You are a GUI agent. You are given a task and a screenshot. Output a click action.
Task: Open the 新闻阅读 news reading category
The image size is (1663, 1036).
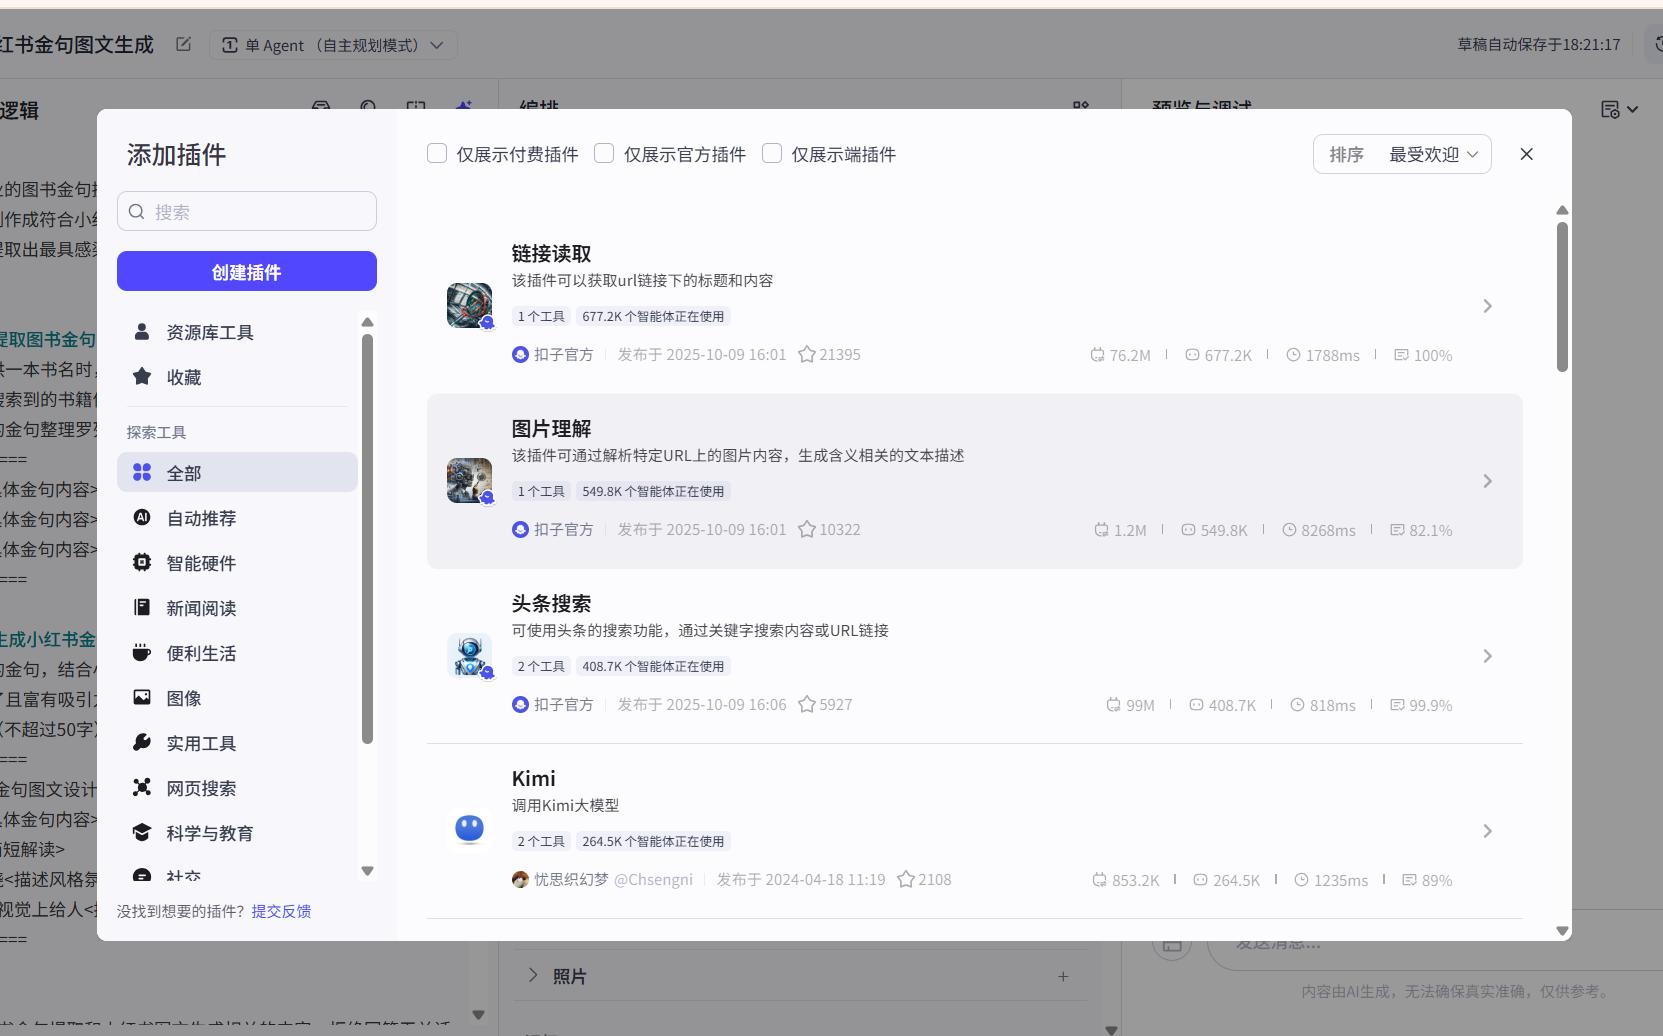[201, 607]
